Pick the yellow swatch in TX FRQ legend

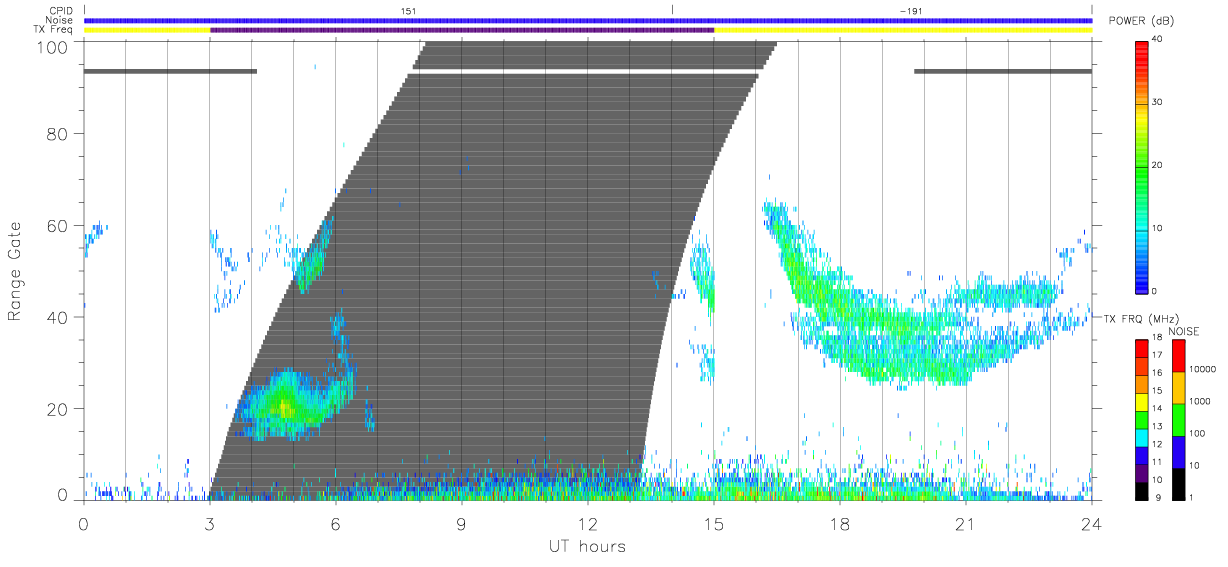[1142, 401]
